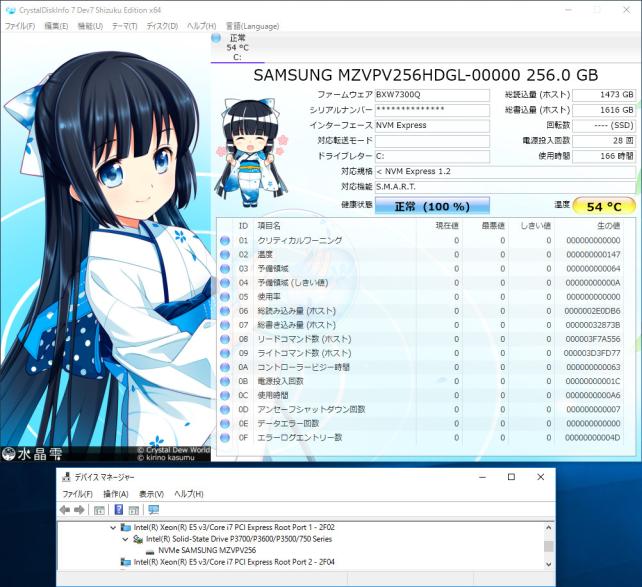642x587 pixels.
Task: Select the C: drive status tab at top
Action: pyautogui.click(x=237, y=48)
